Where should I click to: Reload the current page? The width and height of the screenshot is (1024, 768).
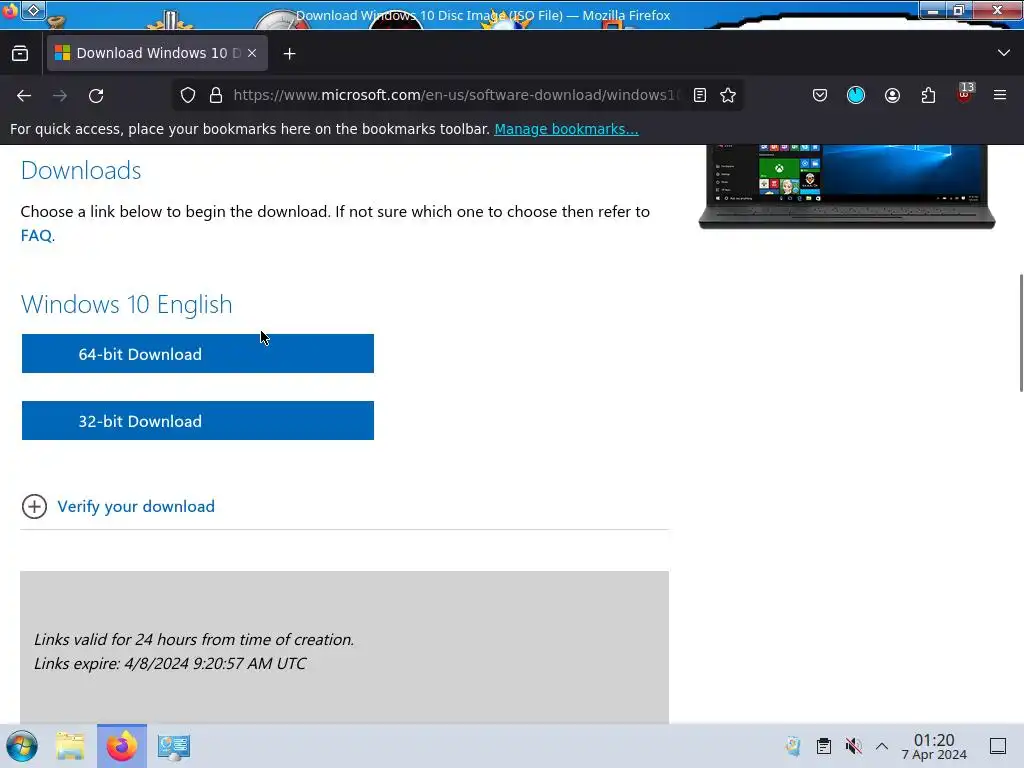tap(96, 95)
